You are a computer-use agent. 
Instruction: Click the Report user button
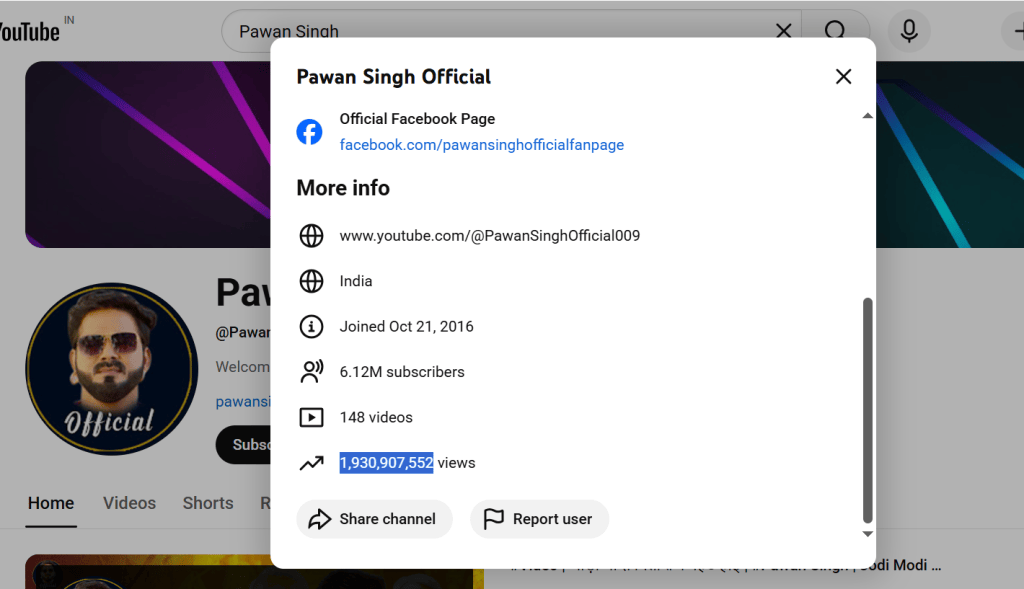tap(539, 519)
